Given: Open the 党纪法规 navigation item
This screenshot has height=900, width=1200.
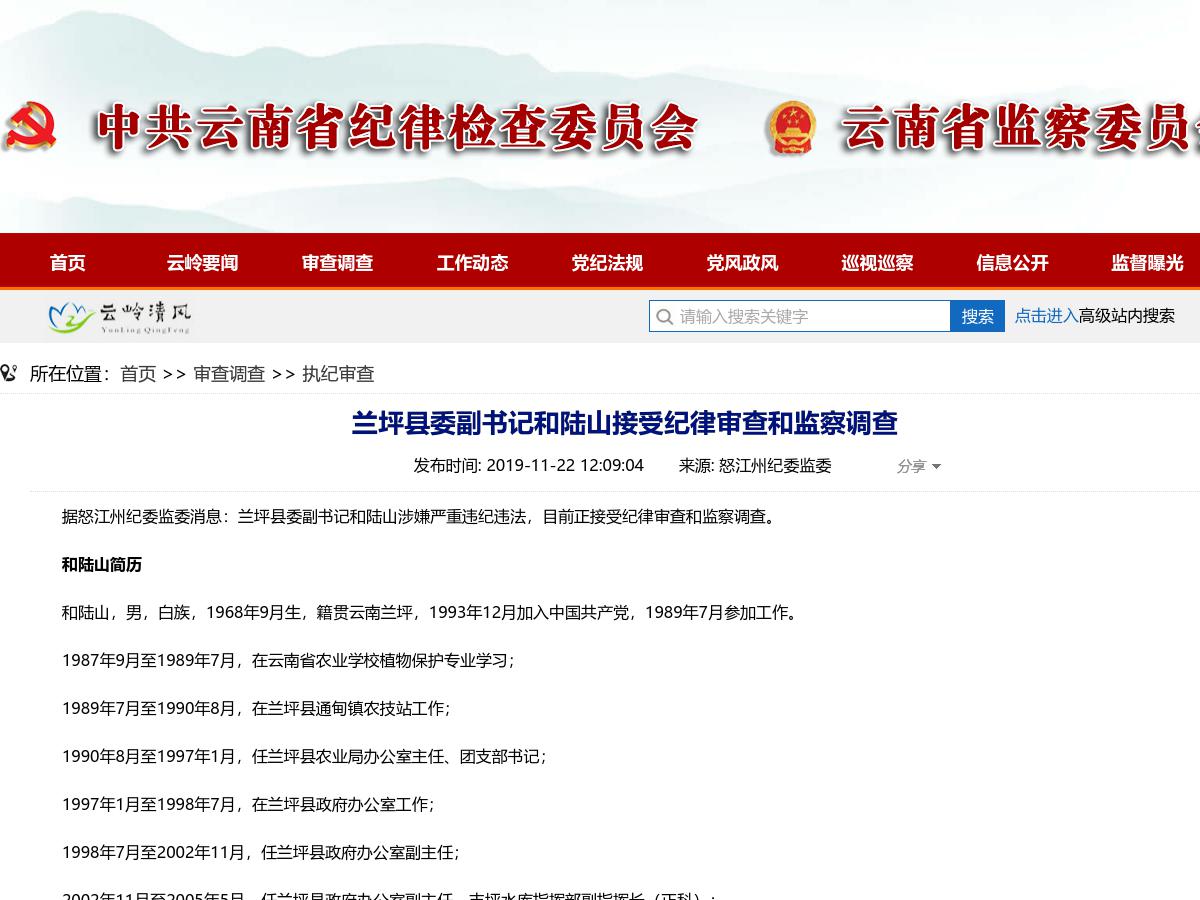Looking at the screenshot, I should (607, 263).
